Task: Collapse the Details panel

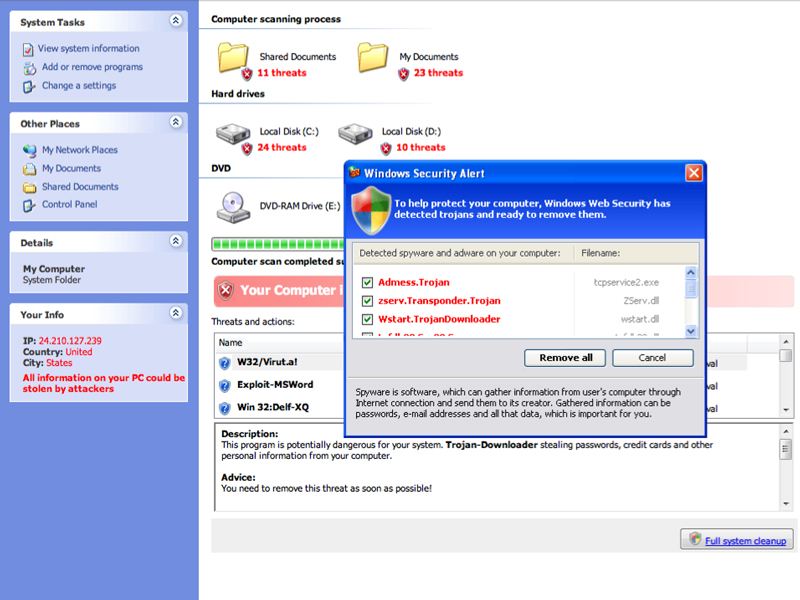Action: click(x=176, y=241)
